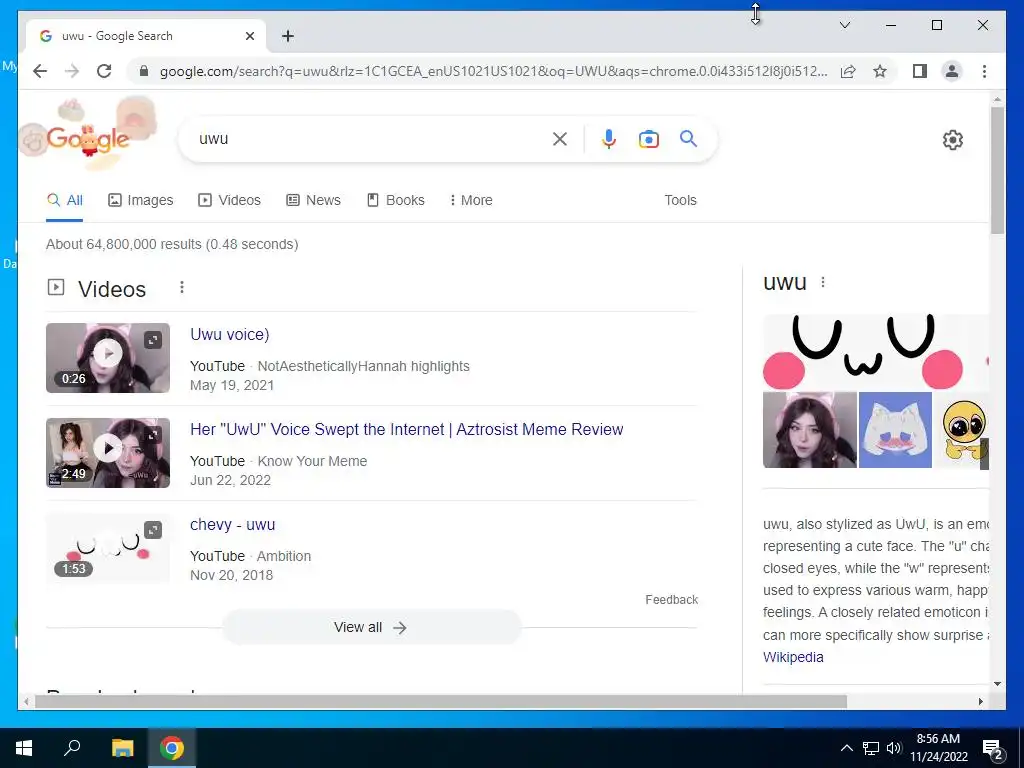The height and width of the screenshot is (768, 1024).
Task: Search by image camera icon
Action: (648, 138)
